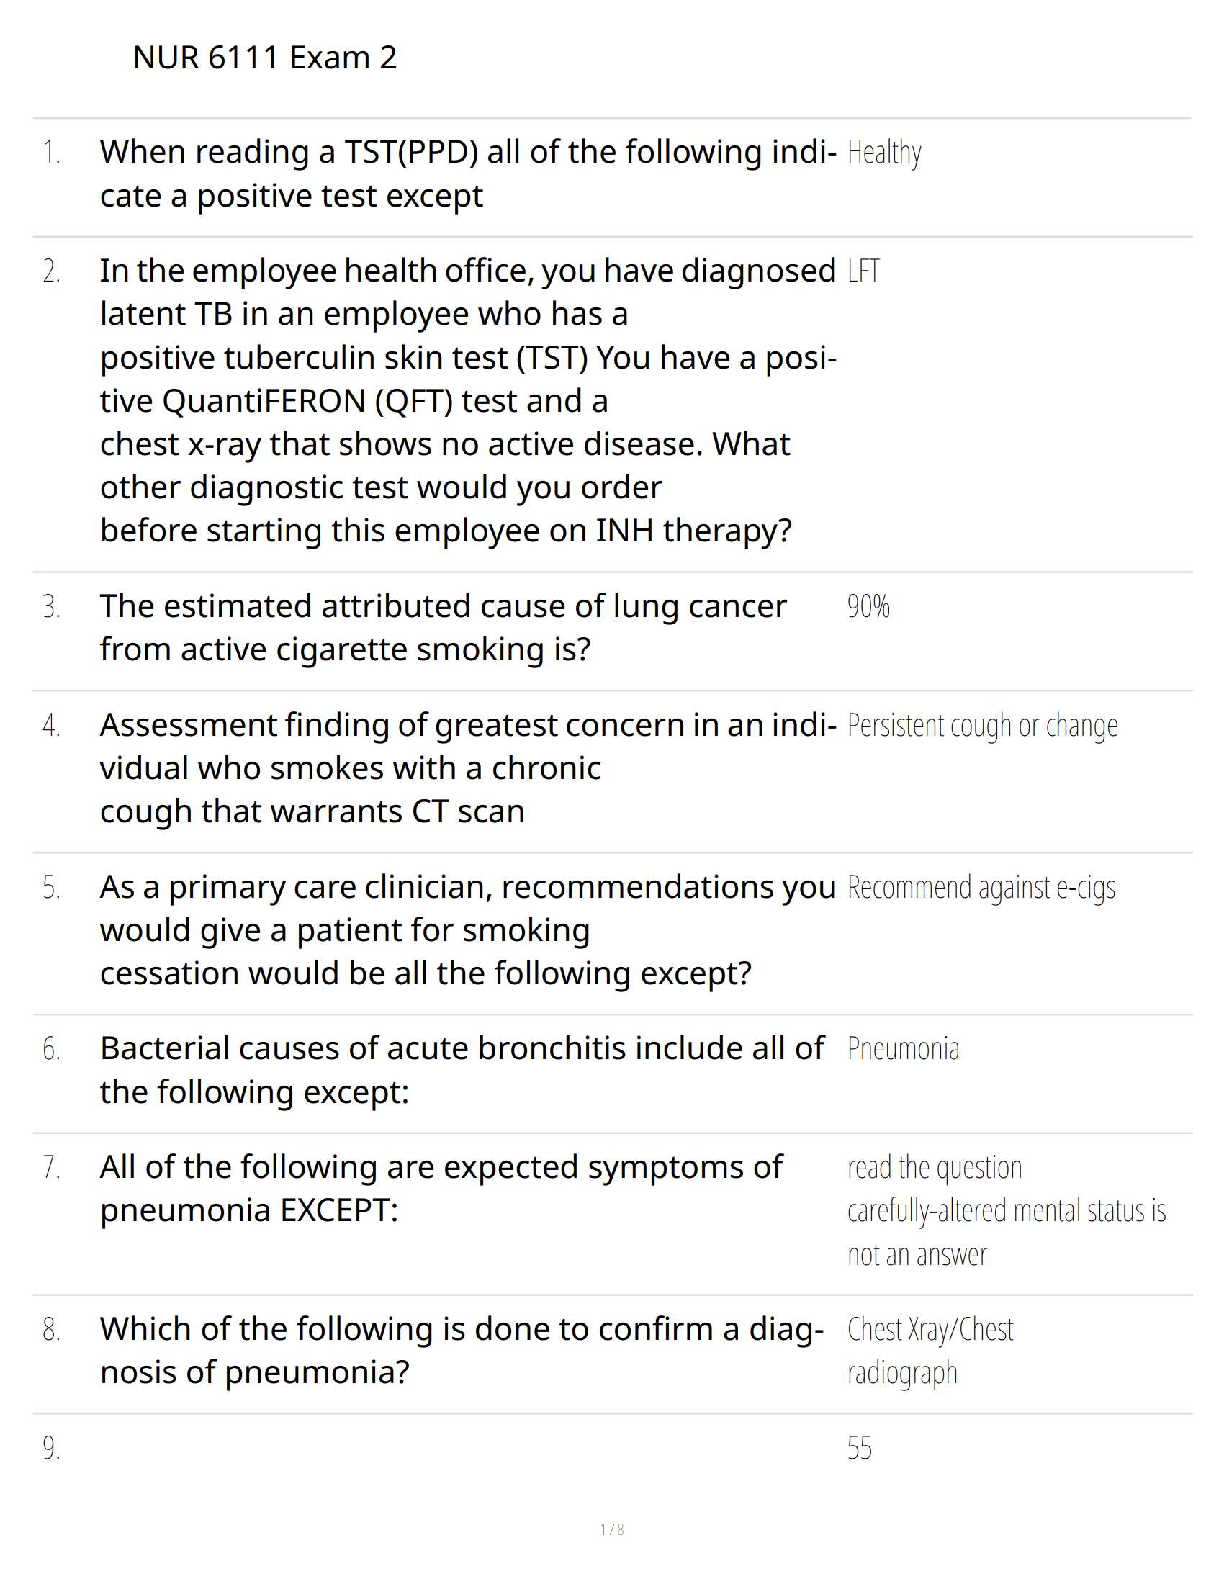Image resolution: width=1224 pixels, height=1584 pixels.
Task: Select question 7 on expected pneumonia symptoms
Action: click(441, 1188)
